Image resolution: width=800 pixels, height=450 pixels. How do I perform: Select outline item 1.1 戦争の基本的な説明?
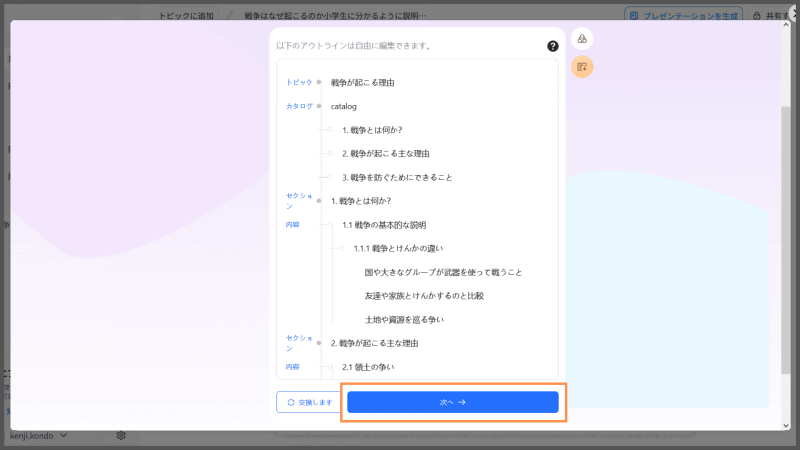384,225
